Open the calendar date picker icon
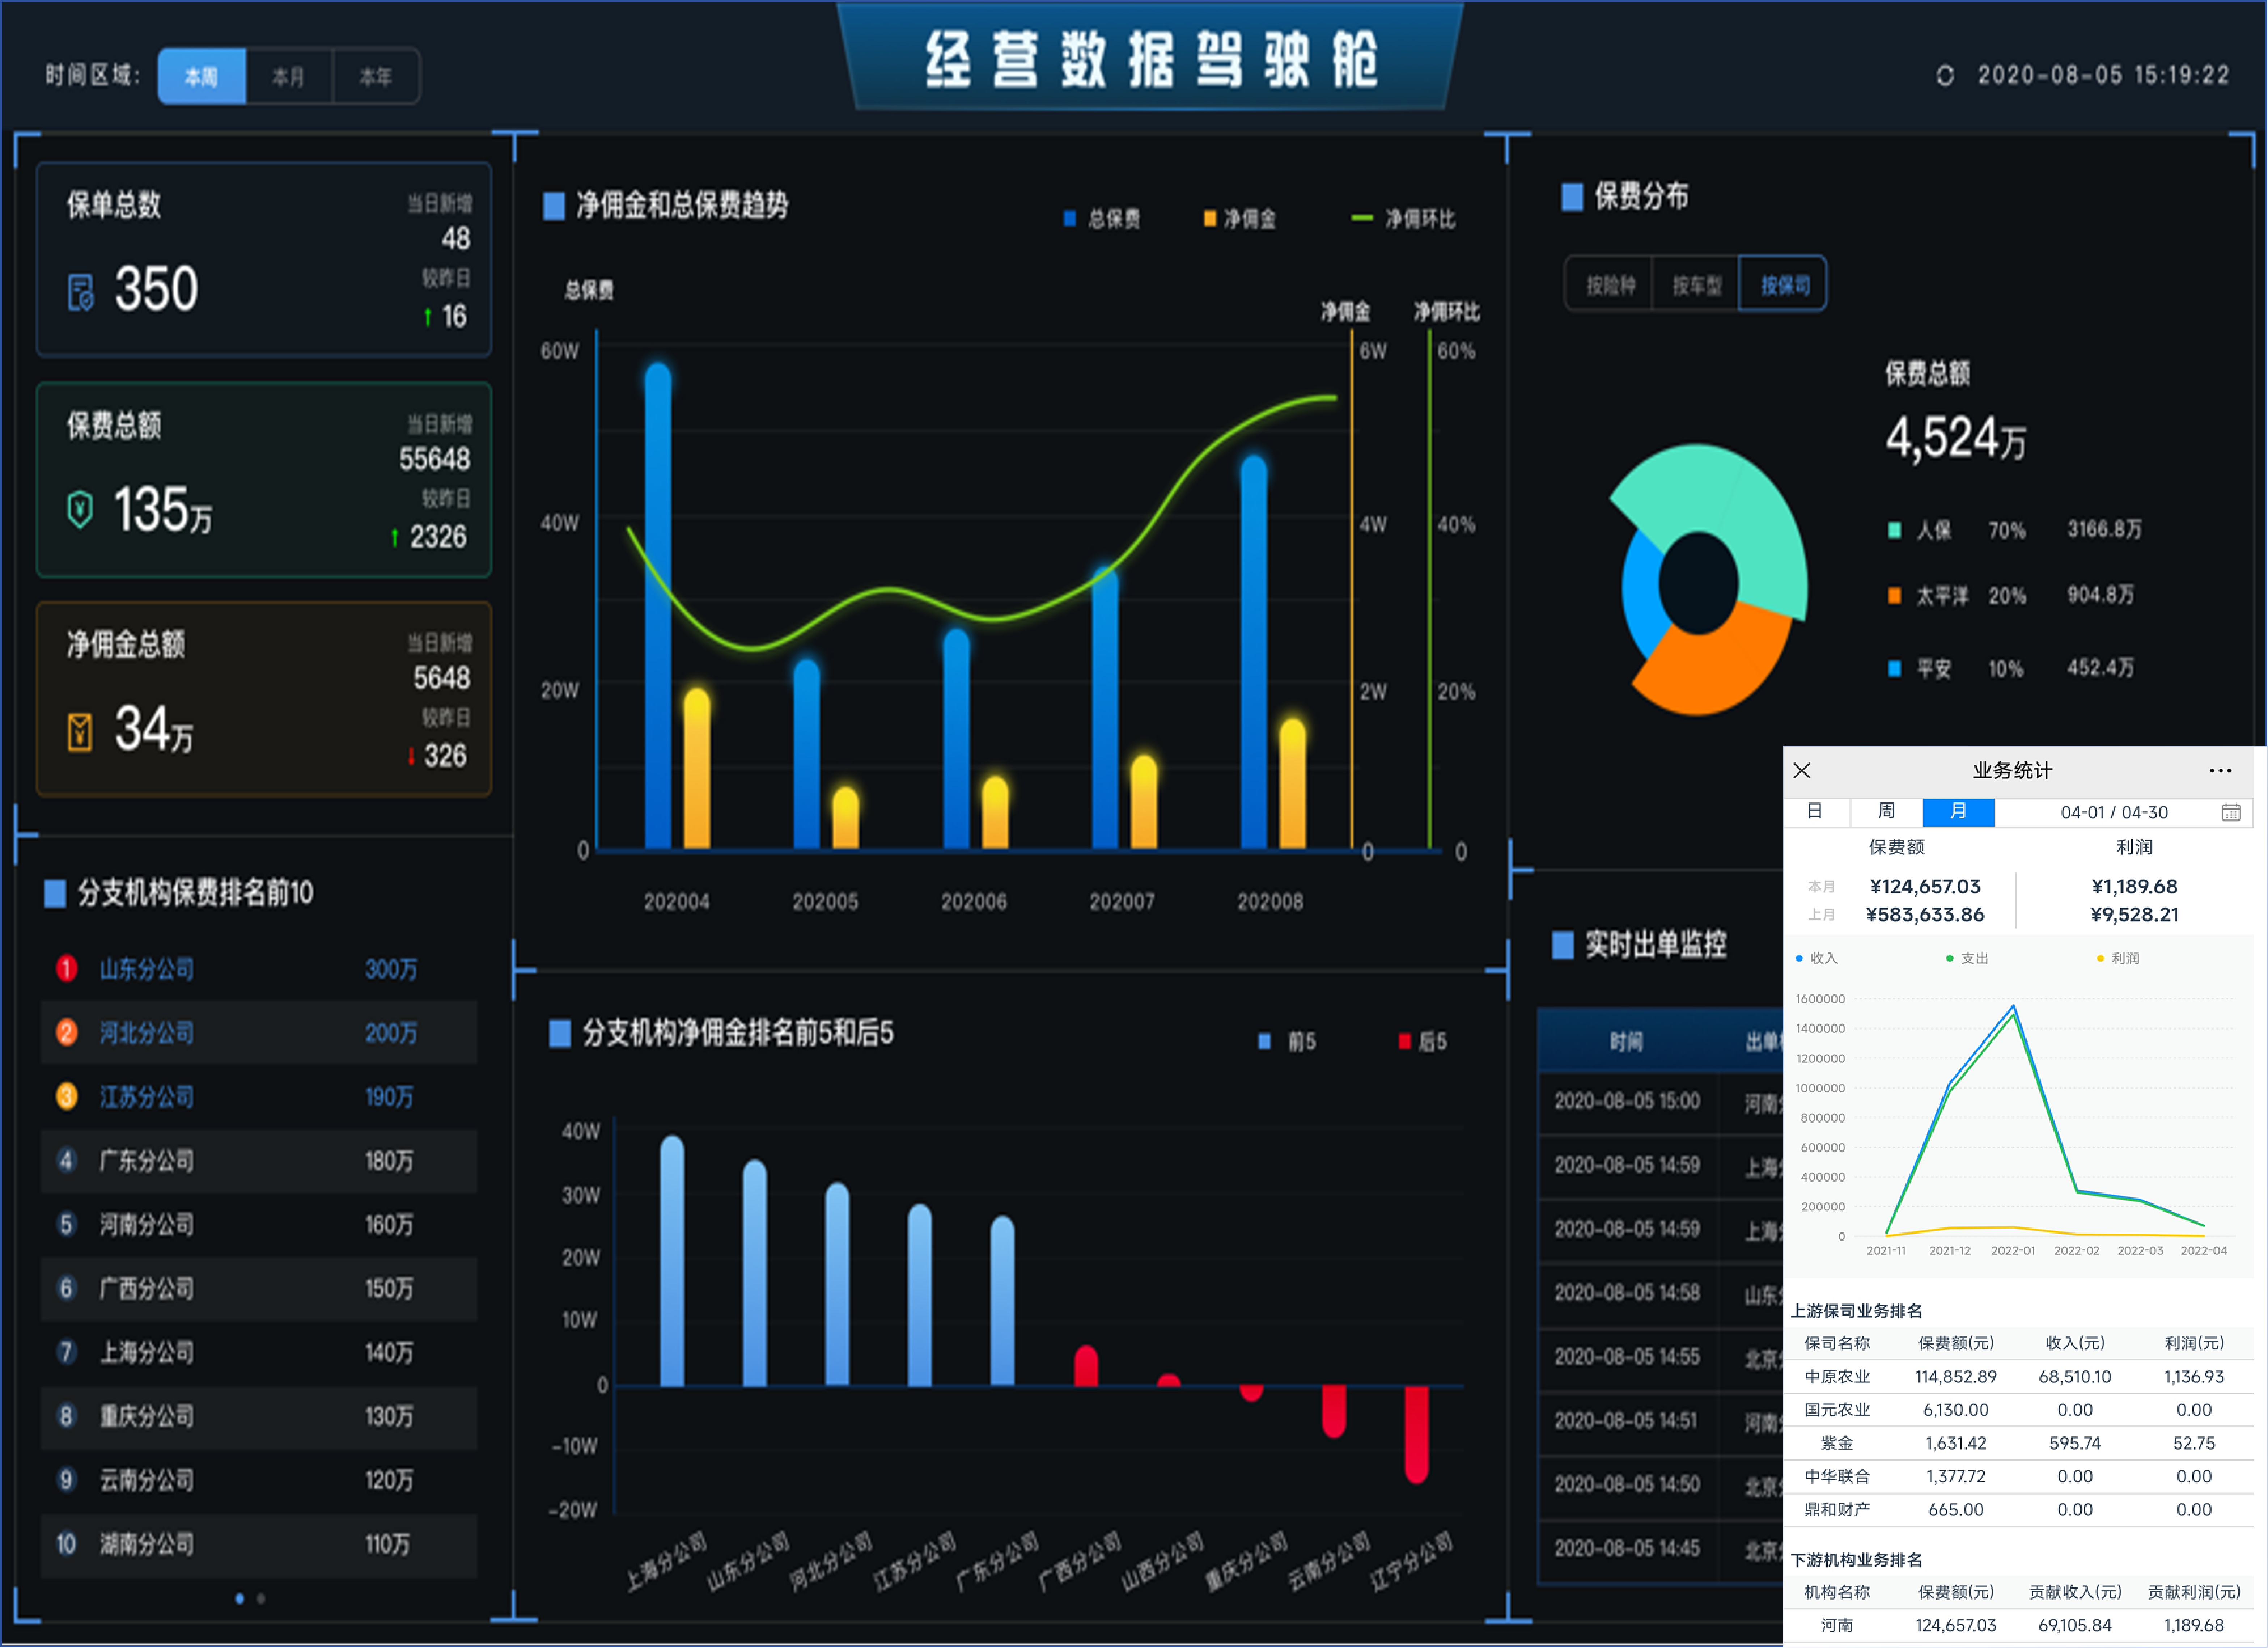Viewport: 2268px width, 1648px height. (x=2231, y=812)
